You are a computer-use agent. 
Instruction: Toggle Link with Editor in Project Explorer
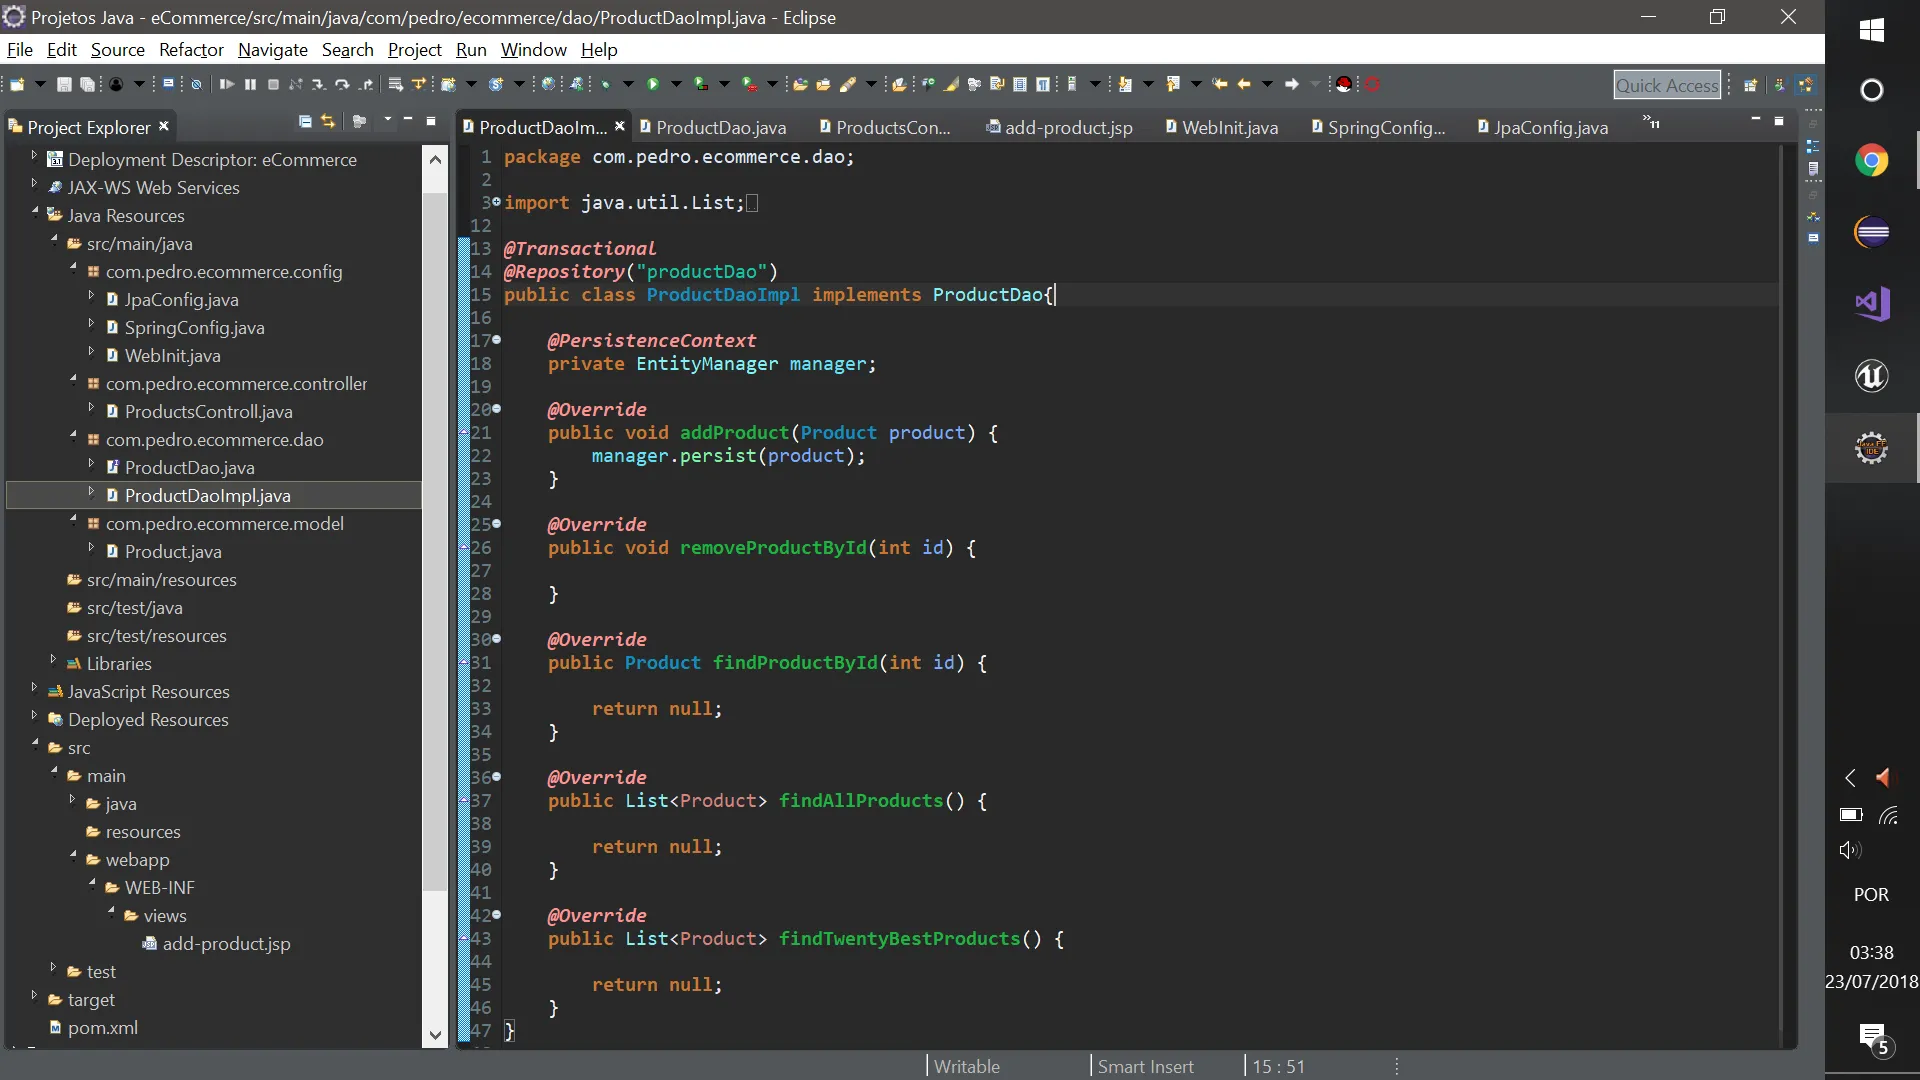pos(328,121)
